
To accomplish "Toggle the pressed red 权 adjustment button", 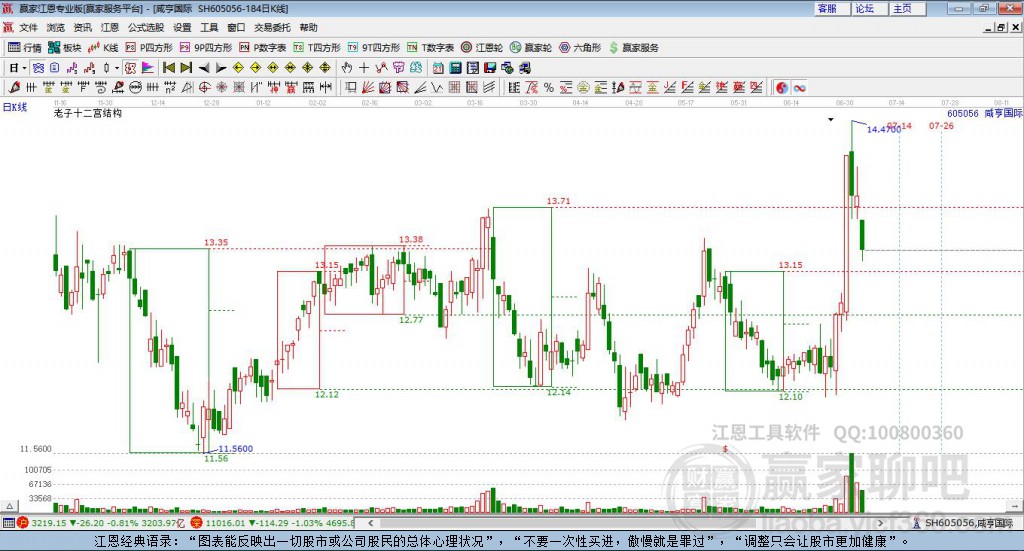I will (130, 68).
